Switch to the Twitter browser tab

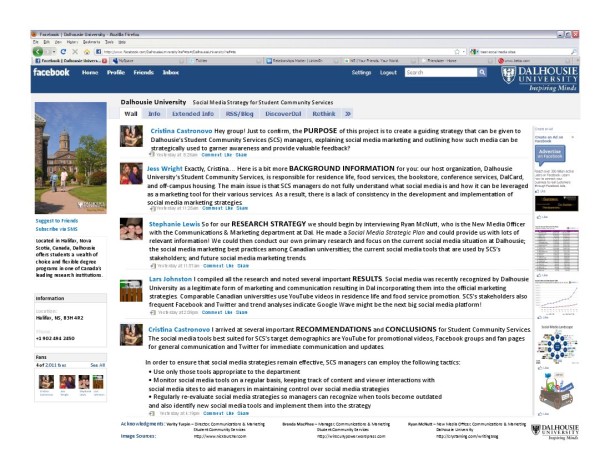pos(224,61)
